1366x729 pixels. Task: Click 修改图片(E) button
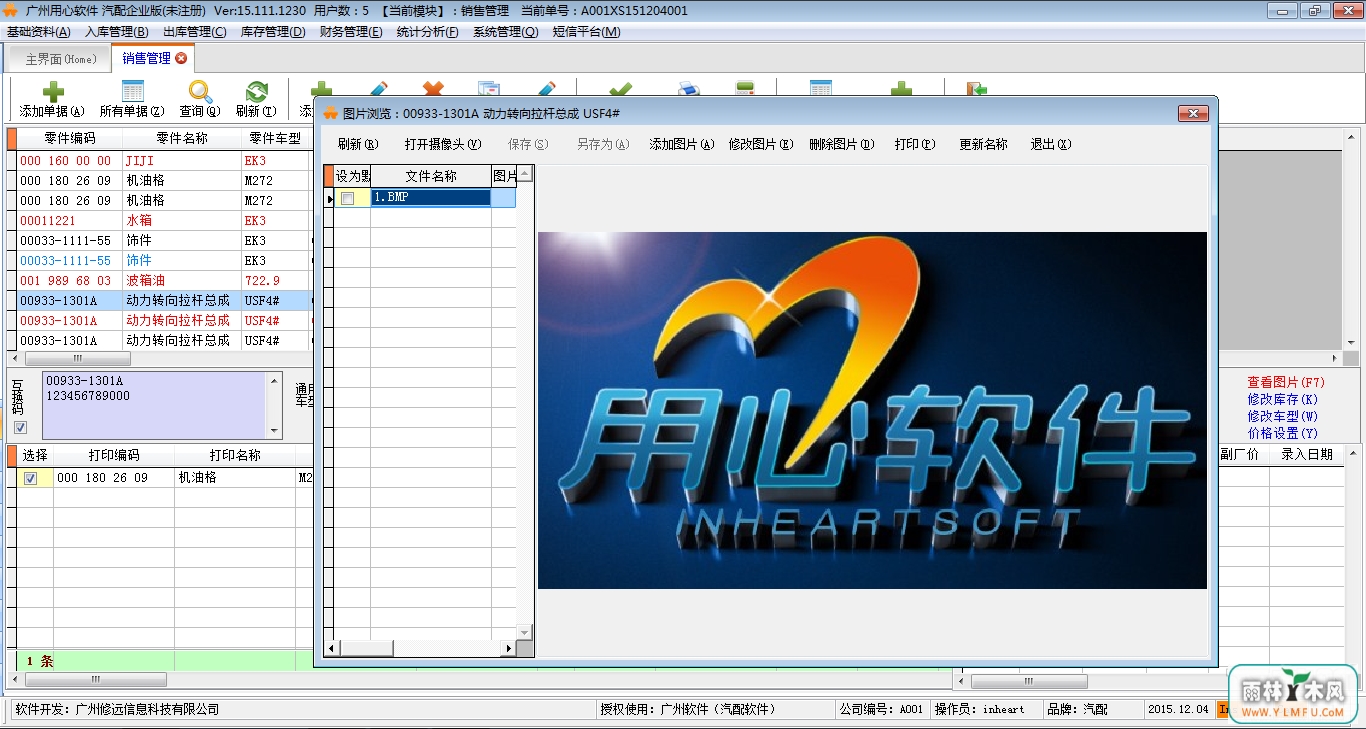[760, 145]
